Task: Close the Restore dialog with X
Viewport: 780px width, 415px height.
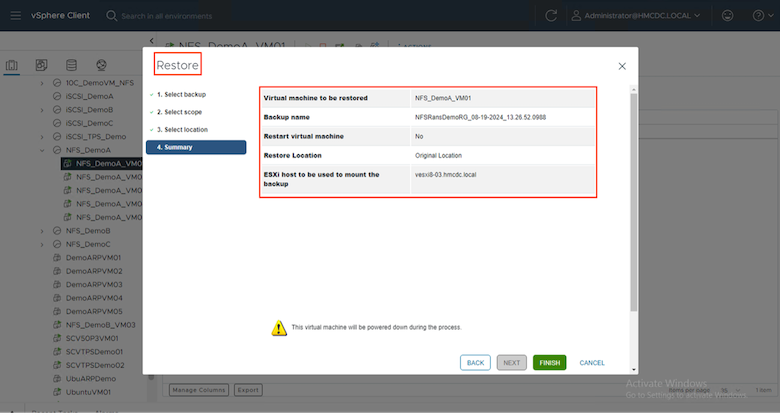Action: [x=622, y=66]
